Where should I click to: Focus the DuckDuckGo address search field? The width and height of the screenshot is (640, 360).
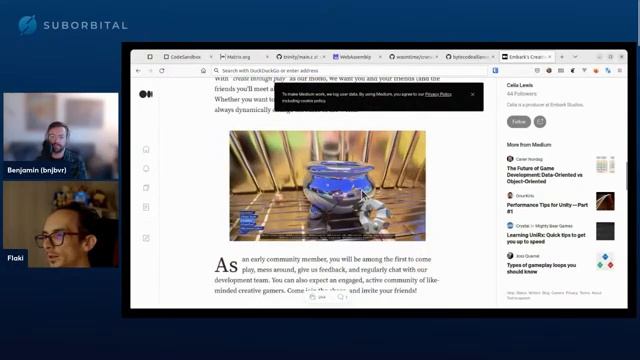tap(351, 71)
